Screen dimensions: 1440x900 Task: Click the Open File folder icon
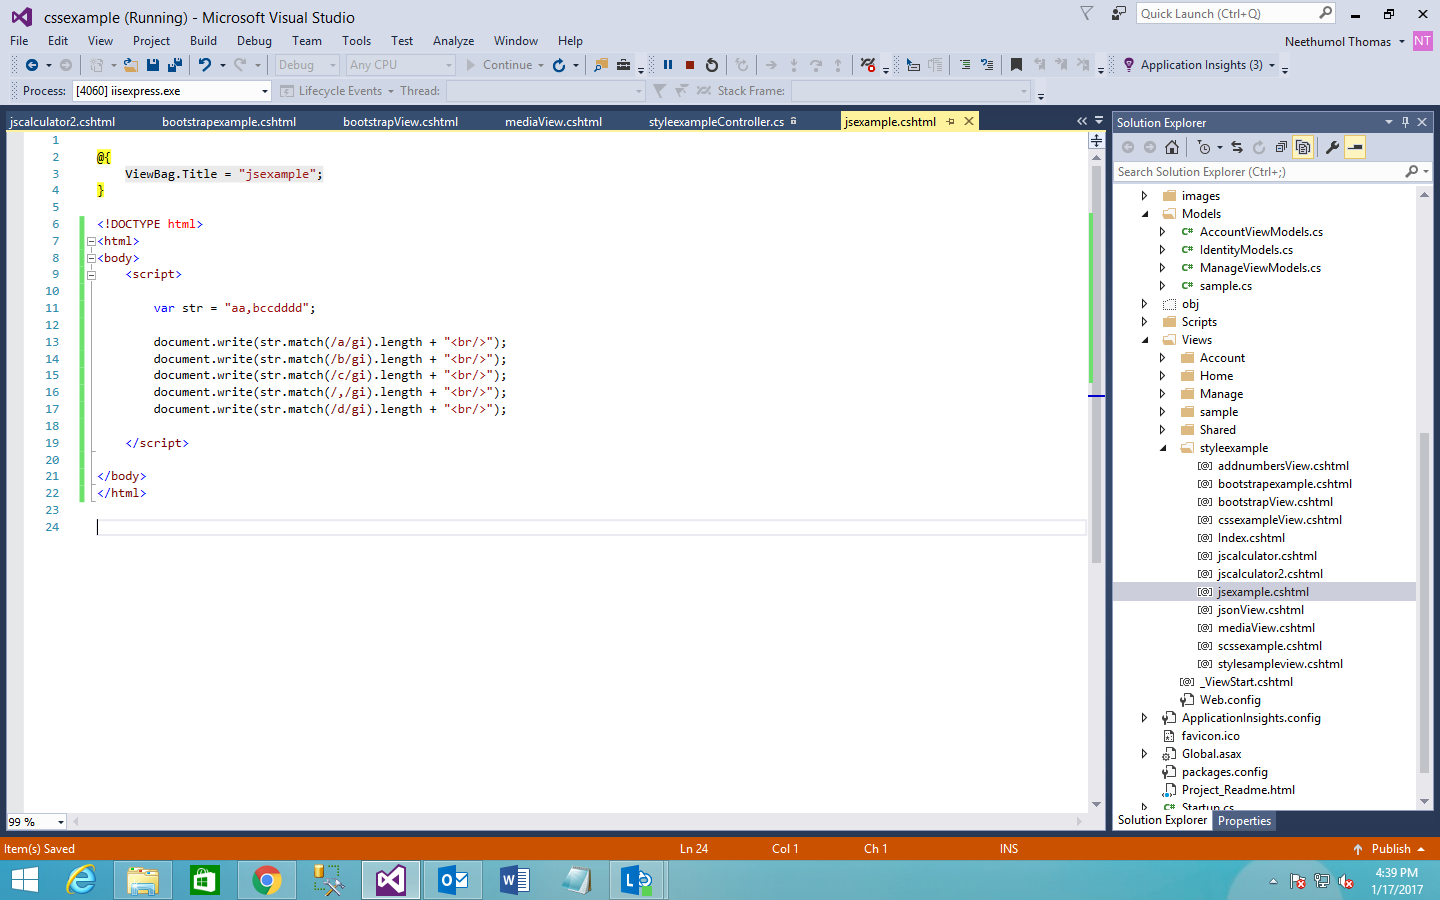pos(131,65)
